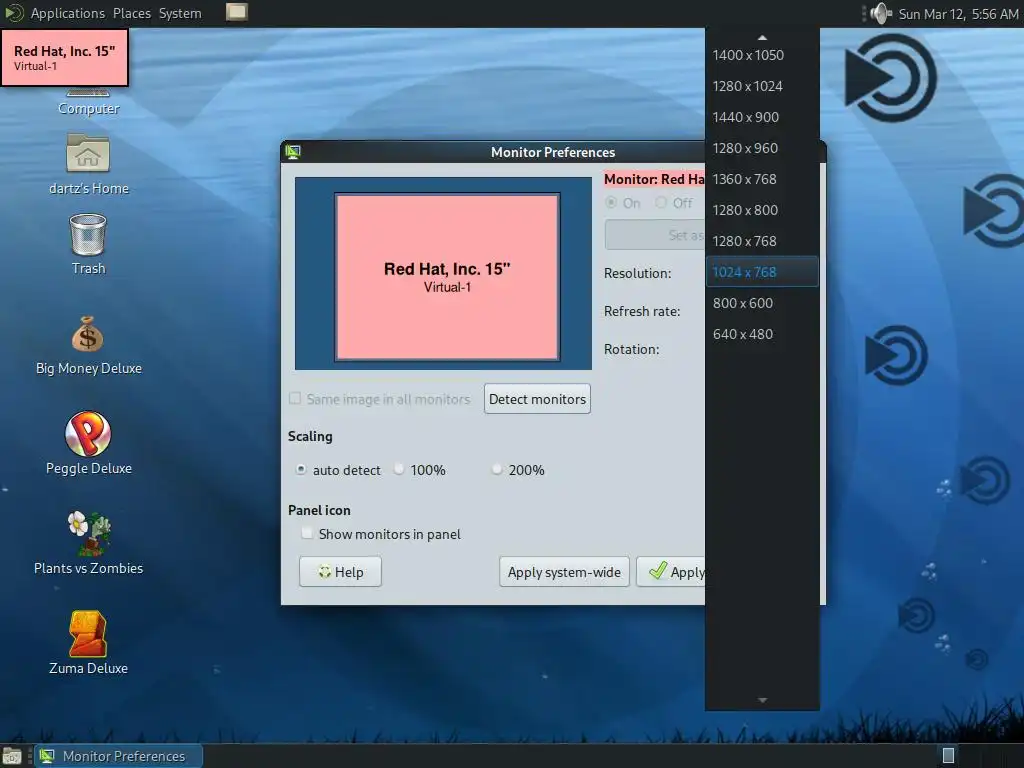This screenshot has height=768, width=1024.
Task: Toggle Same image in all monitors checkbox
Action: tap(295, 398)
